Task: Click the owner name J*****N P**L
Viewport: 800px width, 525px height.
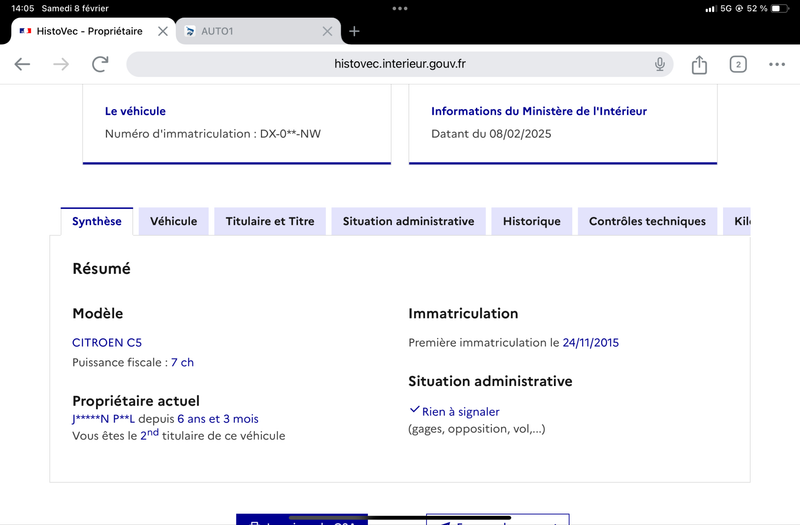Action: (x=103, y=419)
